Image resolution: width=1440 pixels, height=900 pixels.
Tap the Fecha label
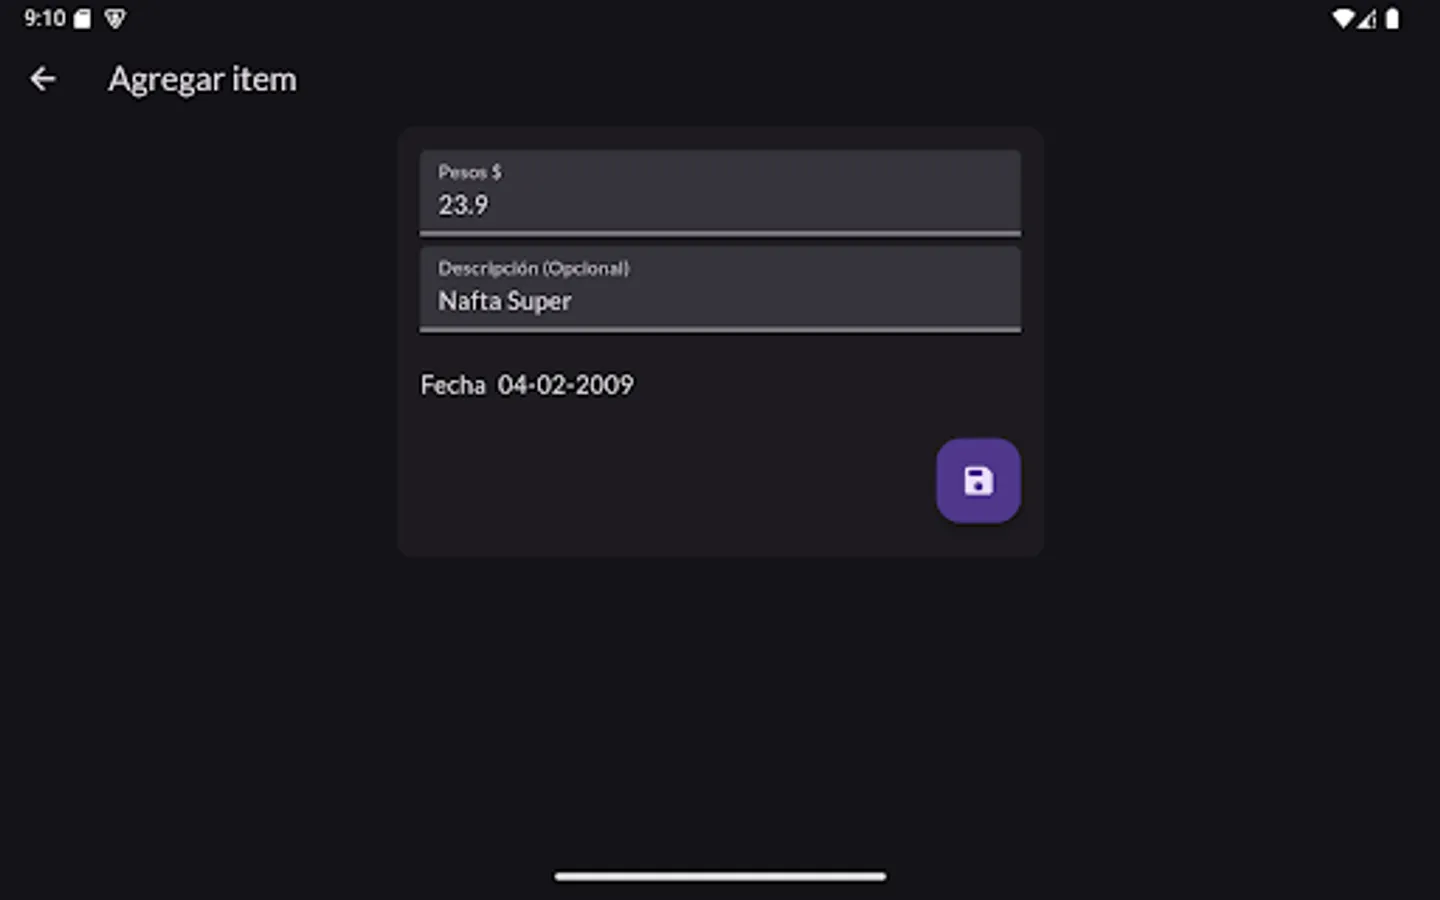pos(453,385)
